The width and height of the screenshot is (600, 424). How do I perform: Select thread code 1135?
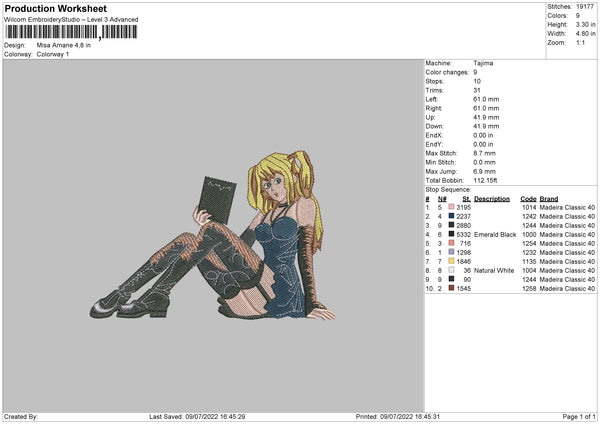tap(529, 261)
